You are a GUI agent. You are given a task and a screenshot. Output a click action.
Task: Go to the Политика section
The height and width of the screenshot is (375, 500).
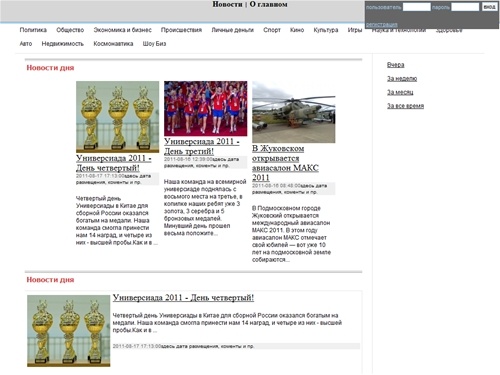pos(33,30)
